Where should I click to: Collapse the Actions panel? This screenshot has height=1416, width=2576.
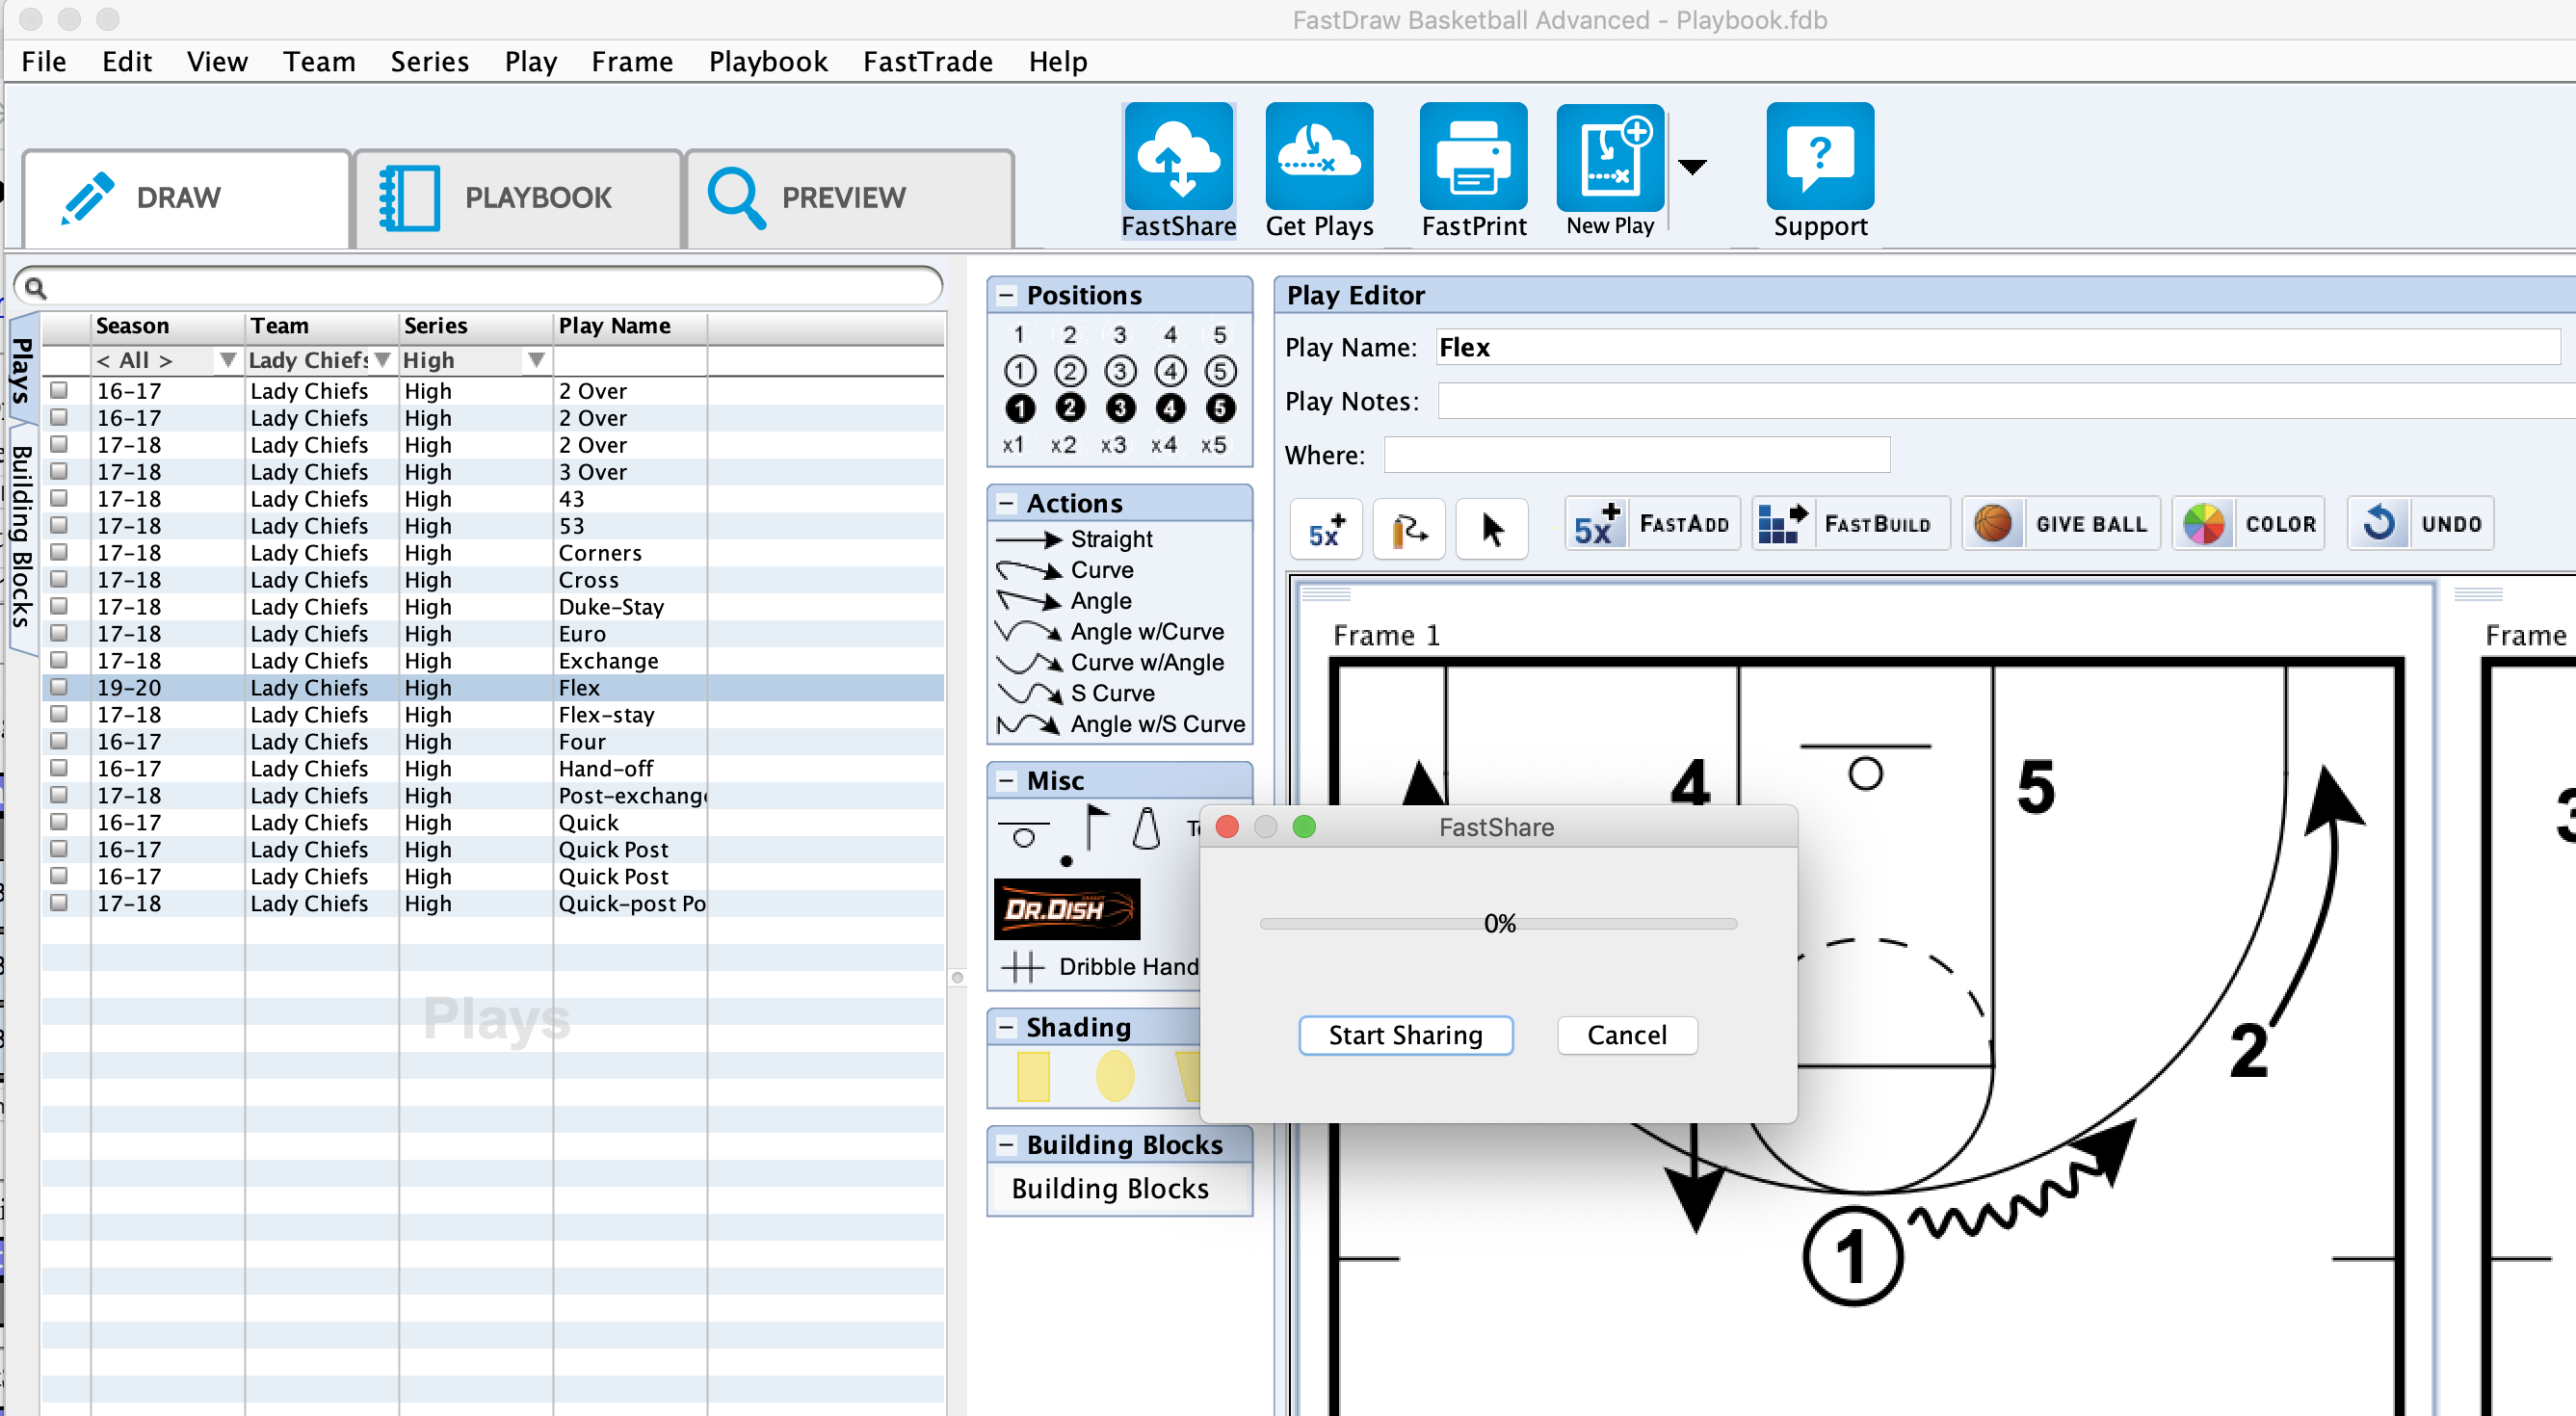click(x=1006, y=503)
